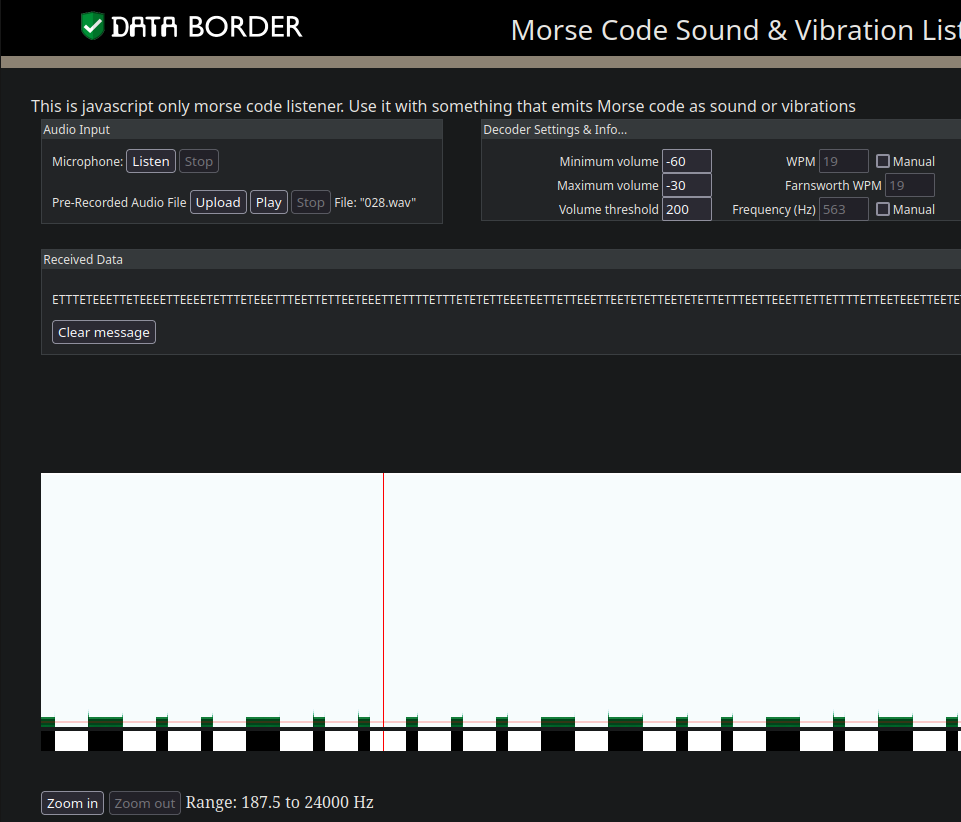This screenshot has height=822, width=961.
Task: Click the Audio Input panel header
Action: point(240,129)
